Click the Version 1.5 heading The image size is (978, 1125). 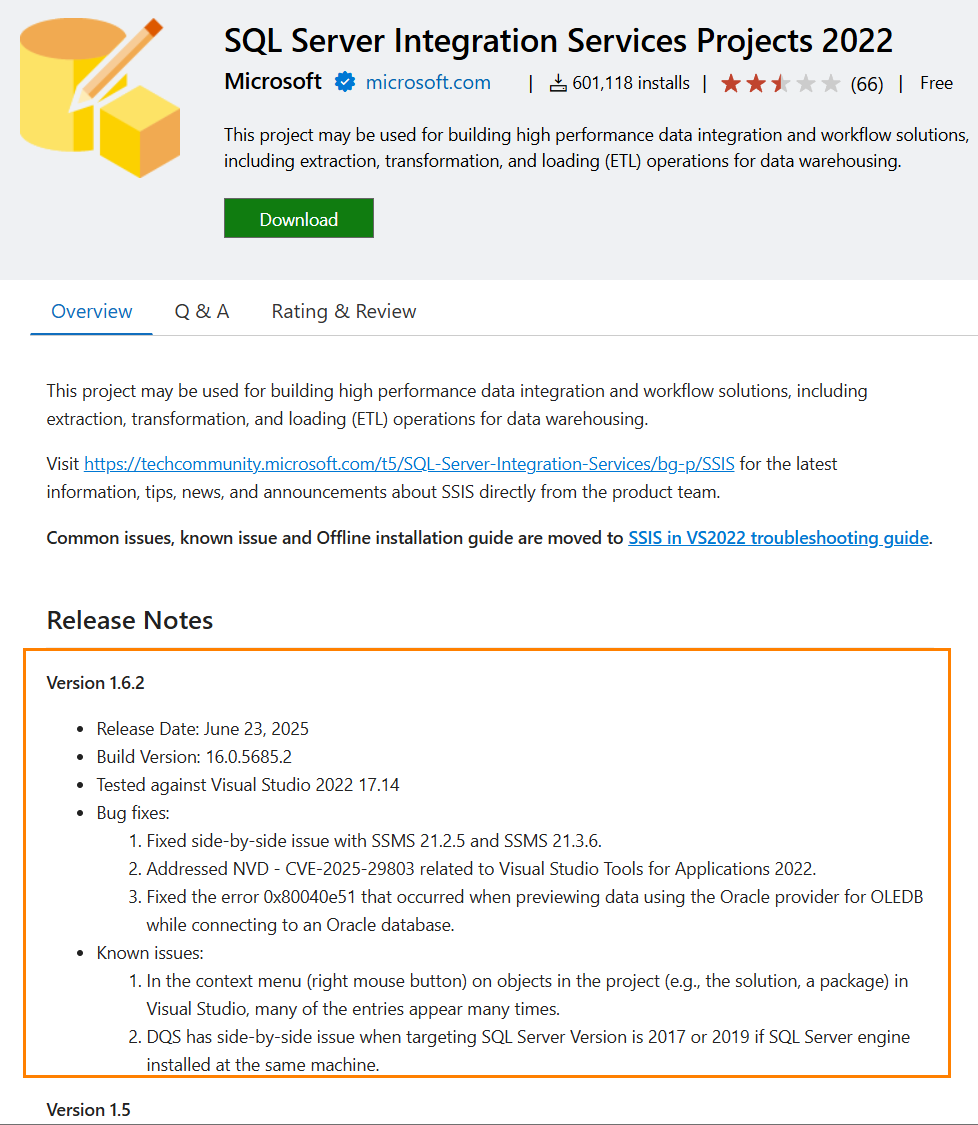[x=88, y=1110]
